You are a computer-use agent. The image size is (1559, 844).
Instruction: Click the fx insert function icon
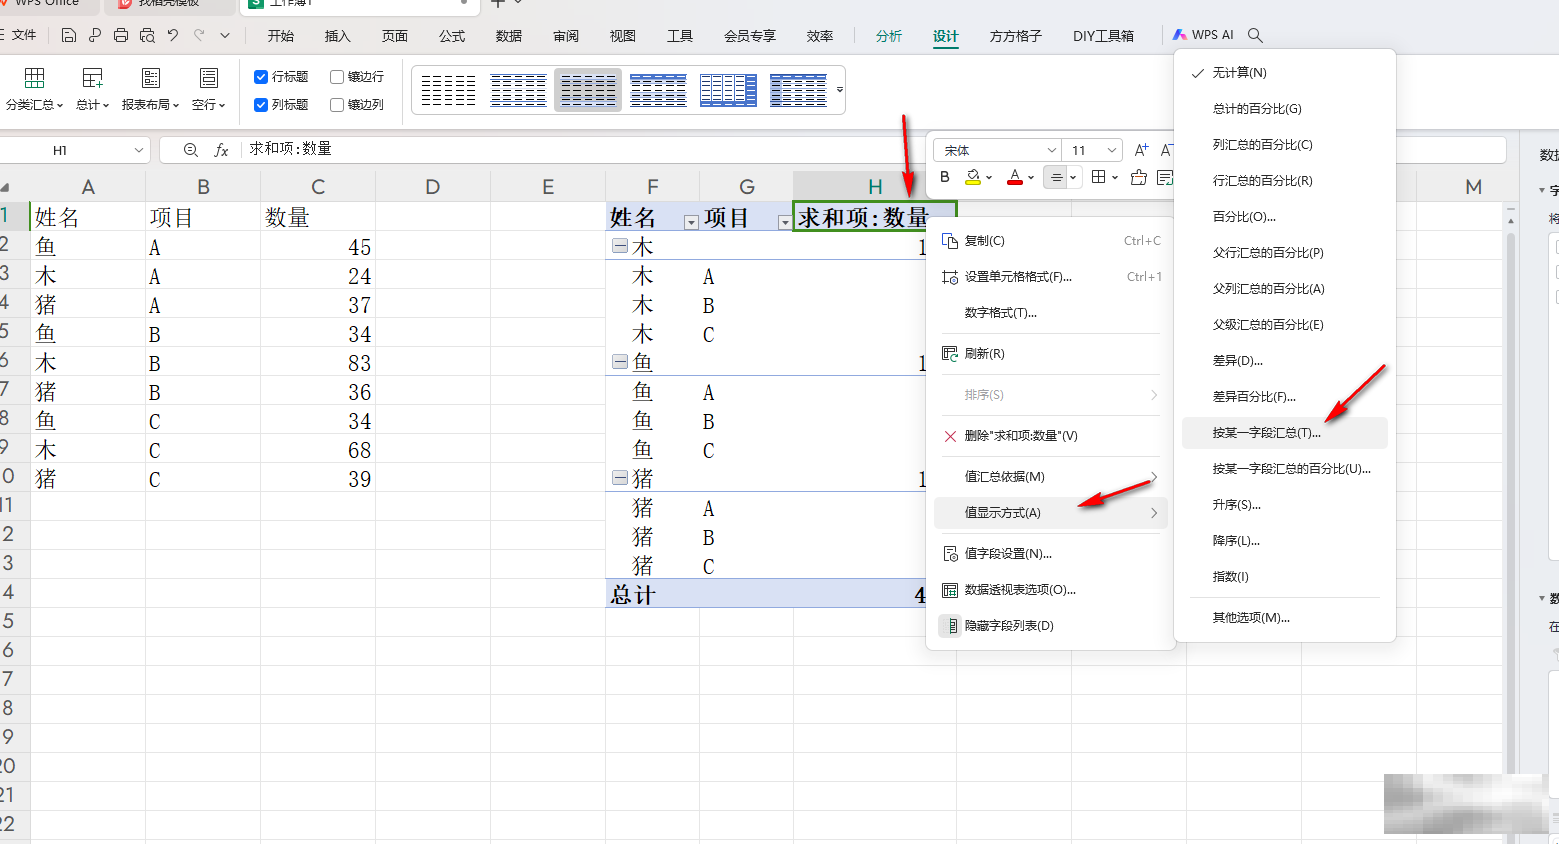(x=221, y=150)
